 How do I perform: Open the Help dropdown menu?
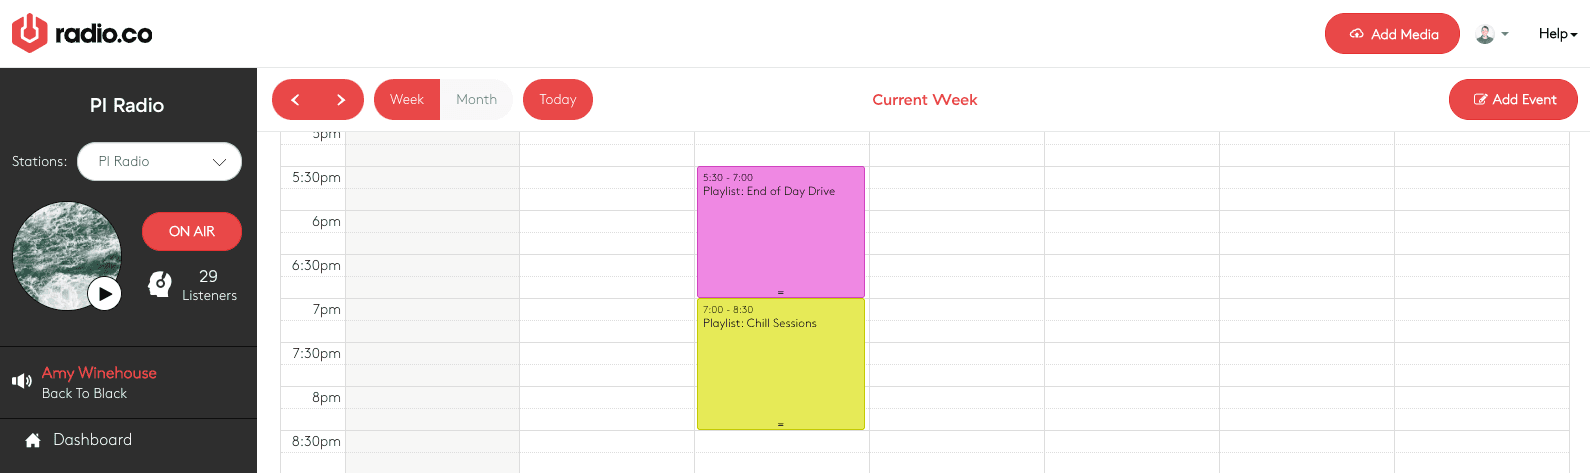coord(1557,34)
